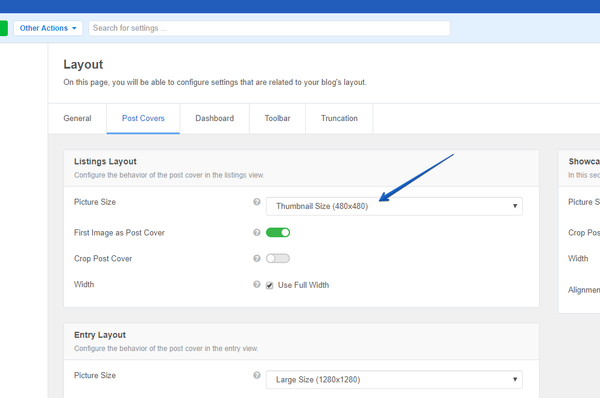Click the Layout page title

point(83,64)
